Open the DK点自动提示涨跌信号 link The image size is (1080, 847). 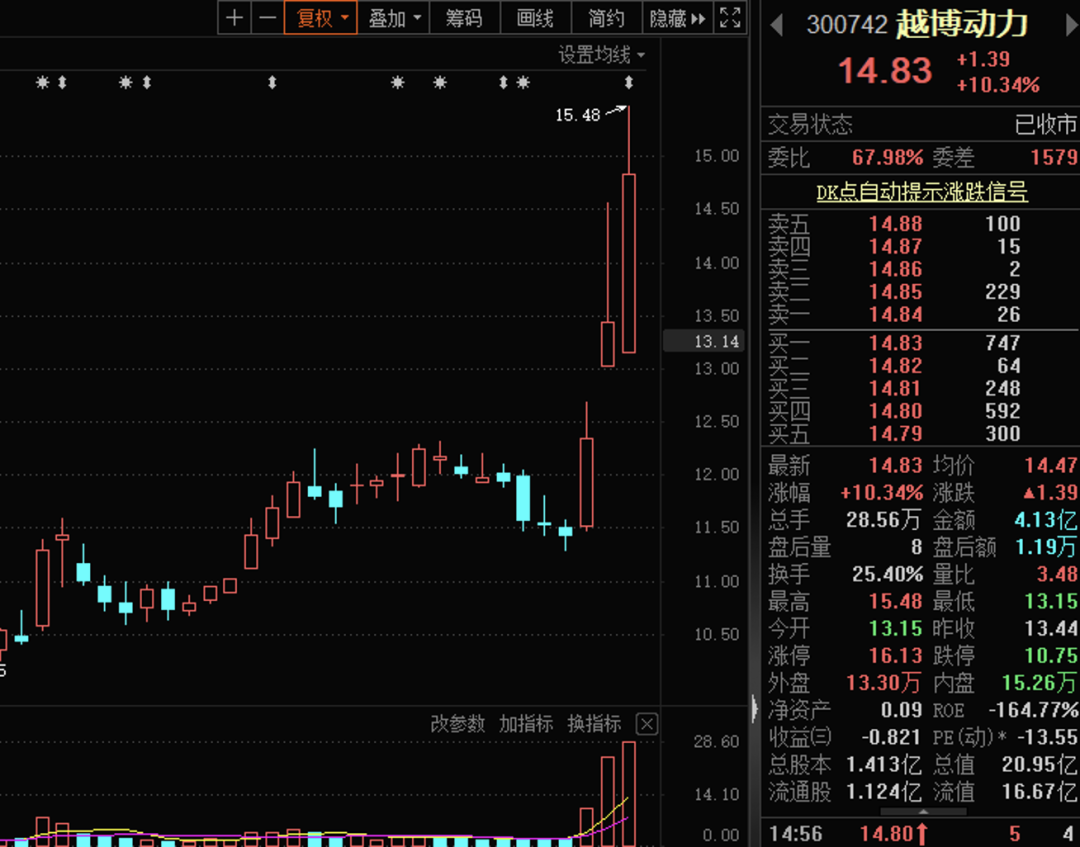click(x=921, y=191)
